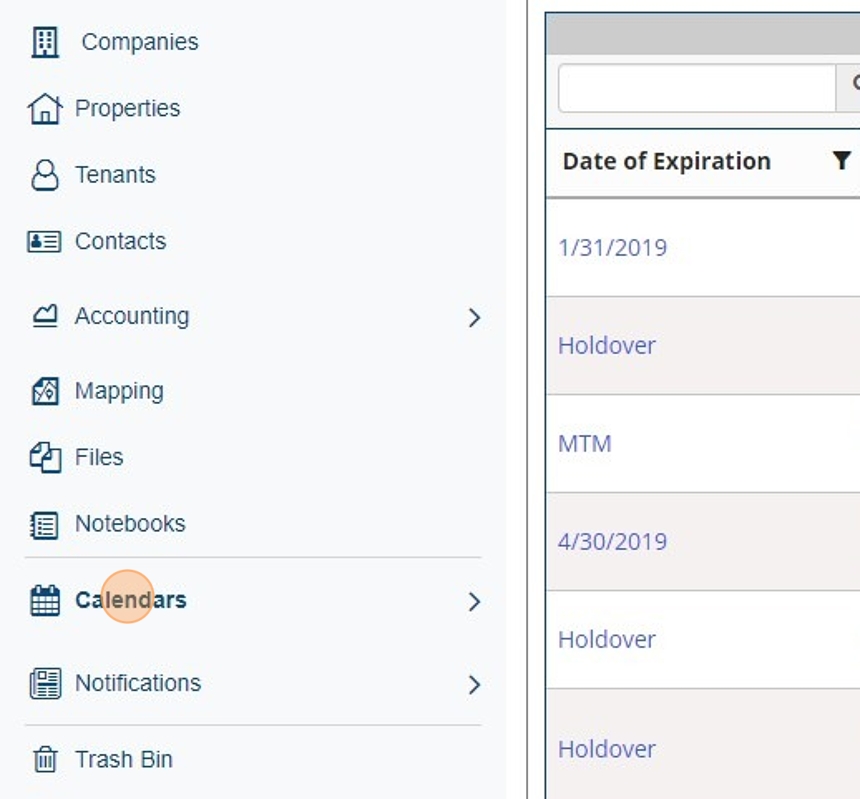
Task: Click the Accounting chart icon
Action: [x=45, y=316]
